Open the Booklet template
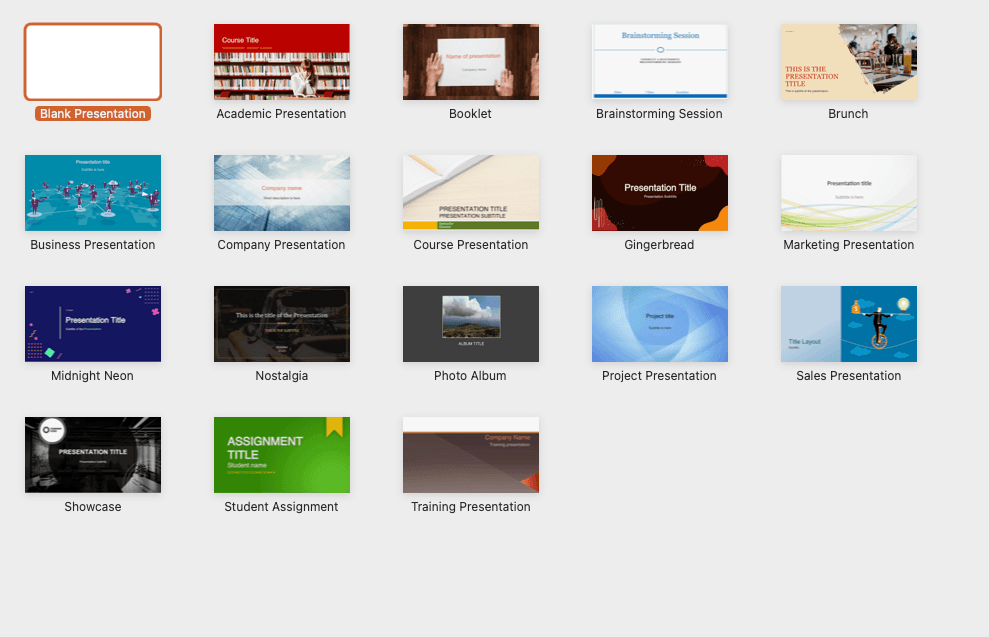 [x=470, y=62]
